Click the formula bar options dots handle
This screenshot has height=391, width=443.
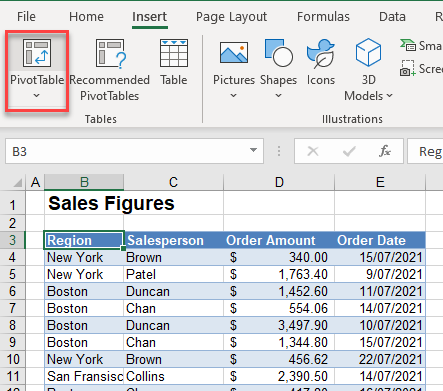point(279,151)
